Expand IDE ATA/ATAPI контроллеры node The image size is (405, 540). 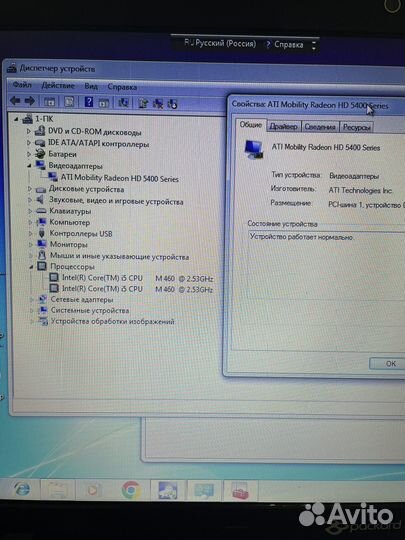click(x=29, y=142)
